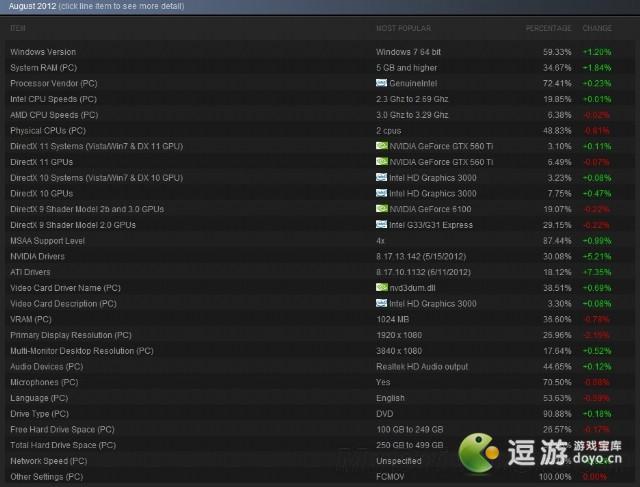Screen dimensions: 640x487
Task: Click 'FCMOV' value in Other Settings
Action: click(390, 477)
